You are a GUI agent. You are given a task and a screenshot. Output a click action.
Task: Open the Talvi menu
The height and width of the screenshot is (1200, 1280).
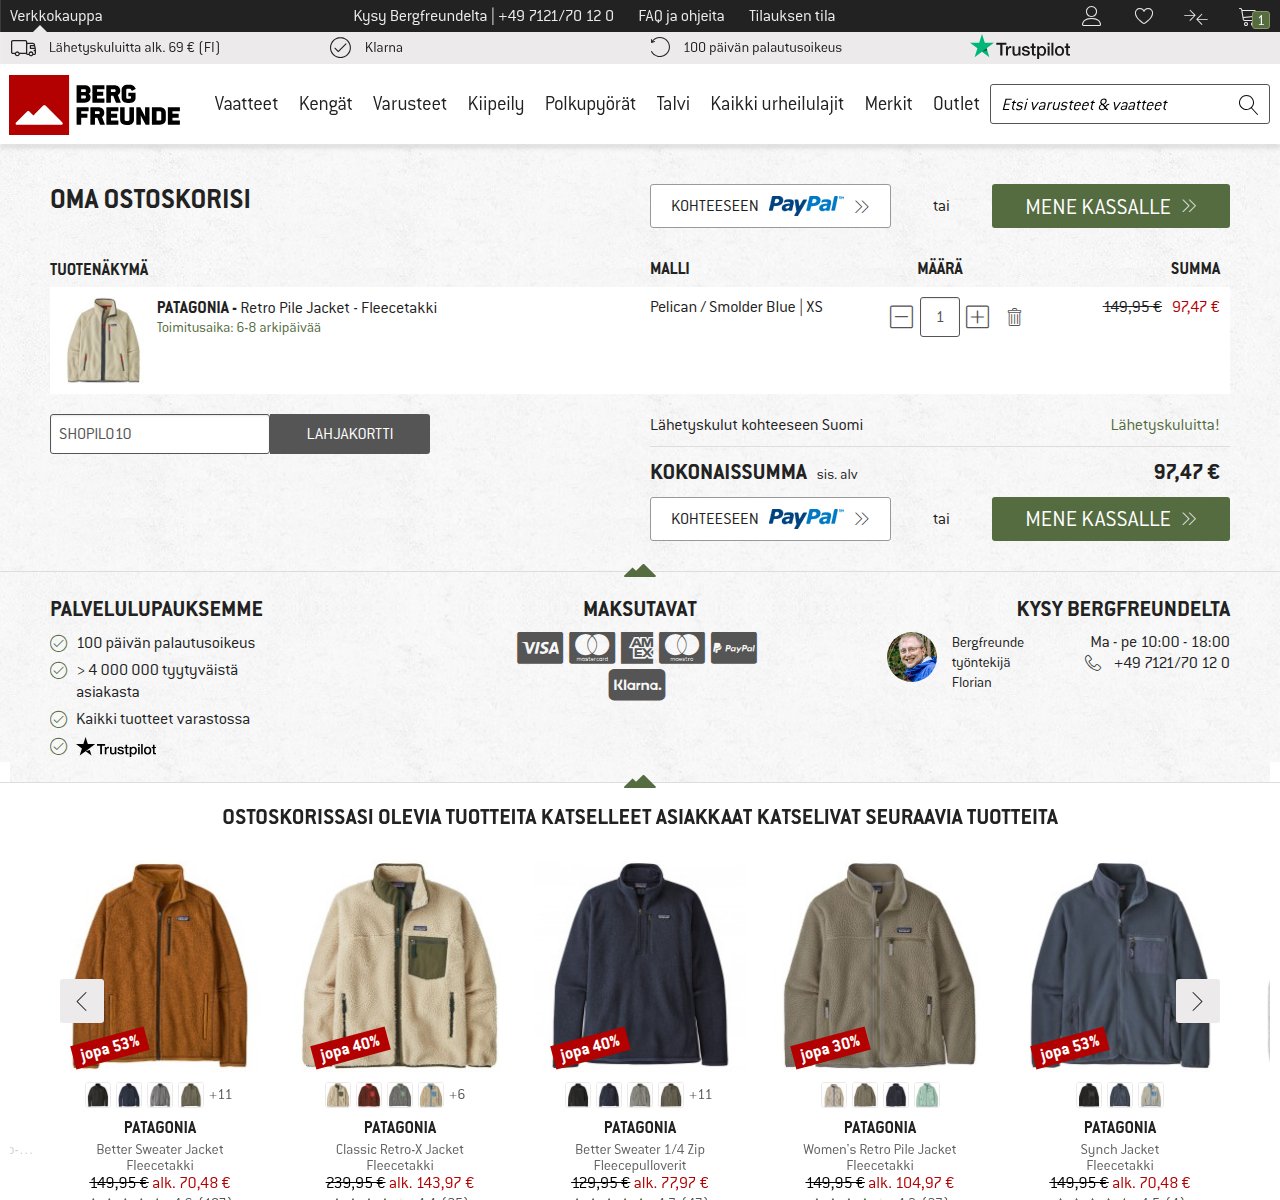673,104
